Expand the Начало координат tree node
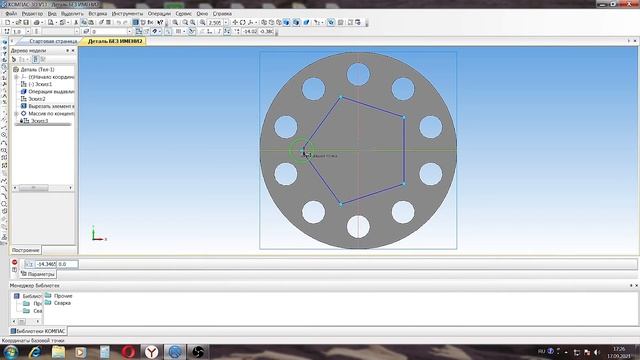Viewport: 640px width, 360px height. (16, 77)
